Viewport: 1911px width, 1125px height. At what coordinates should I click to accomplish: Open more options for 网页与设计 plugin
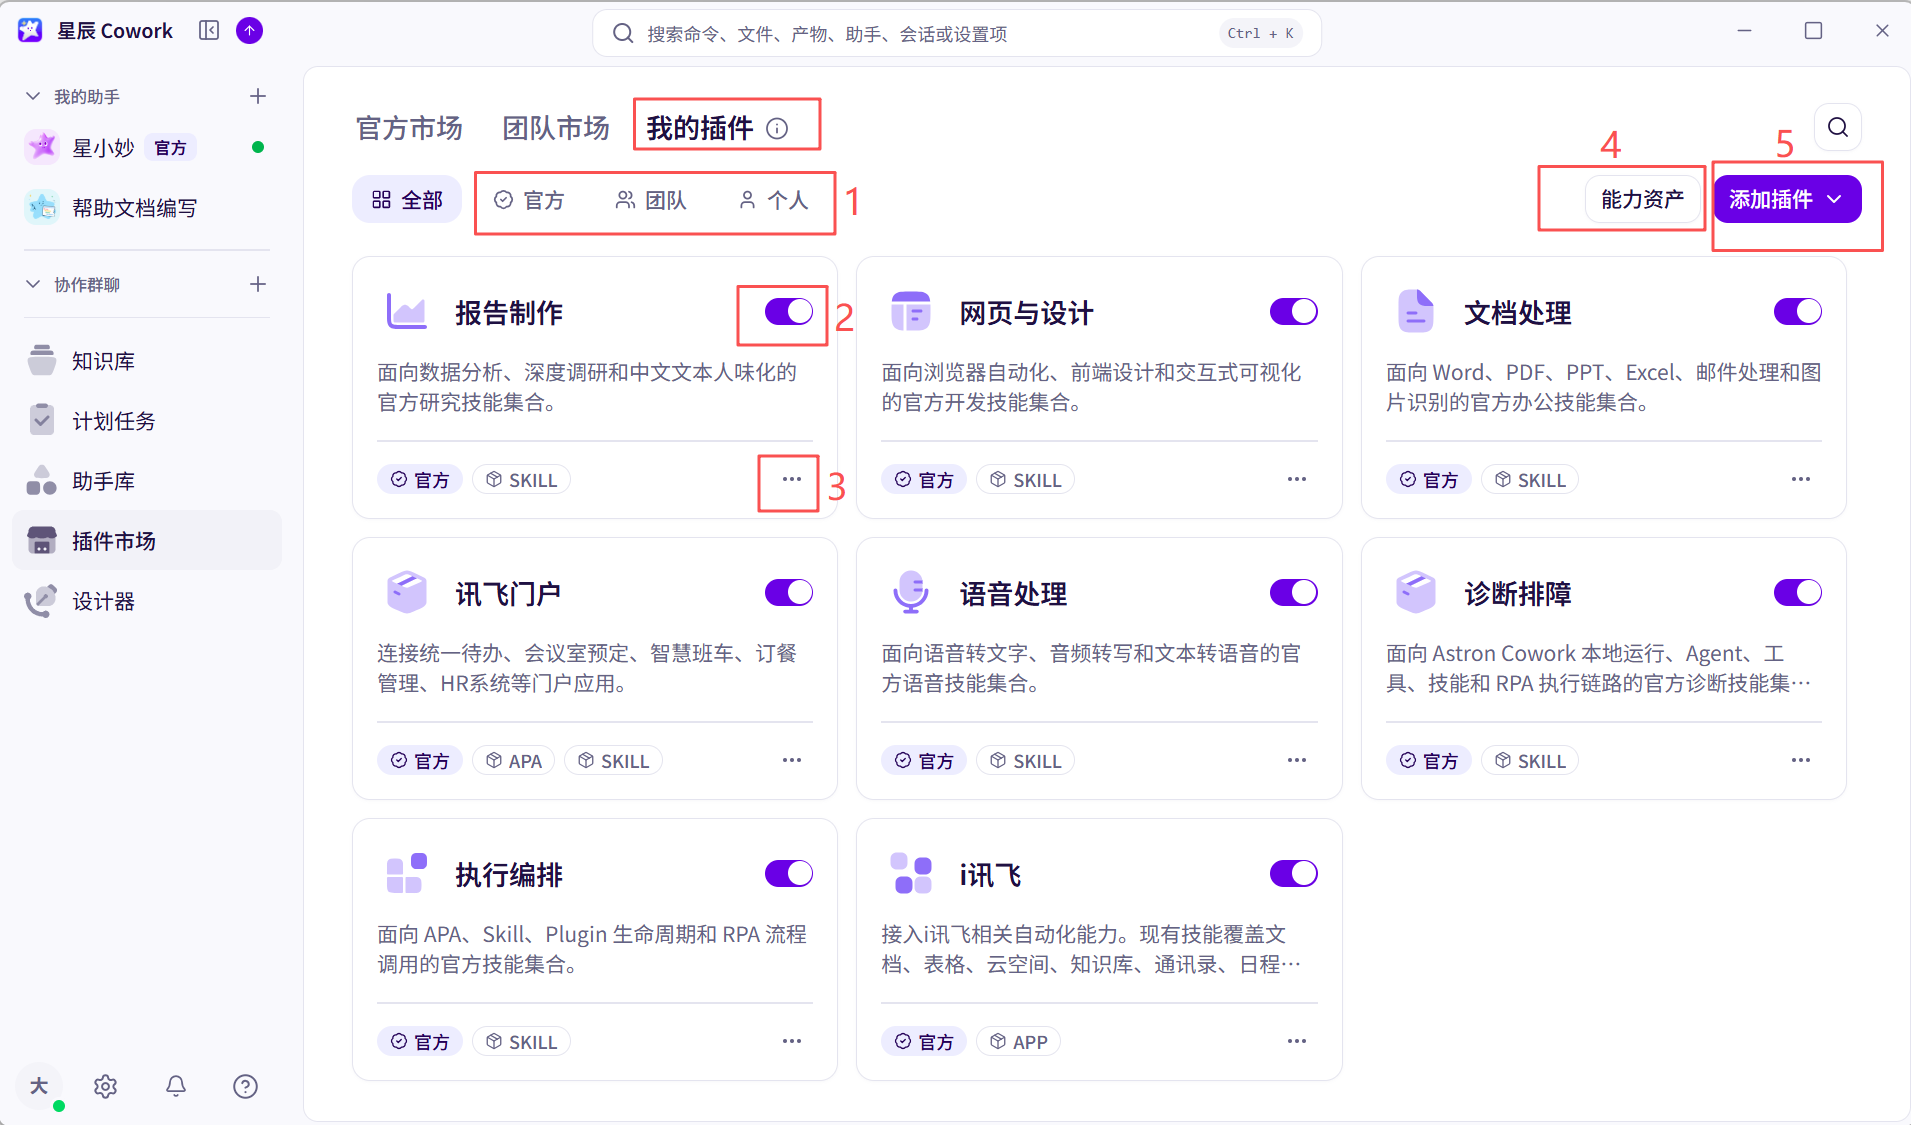point(1297,479)
